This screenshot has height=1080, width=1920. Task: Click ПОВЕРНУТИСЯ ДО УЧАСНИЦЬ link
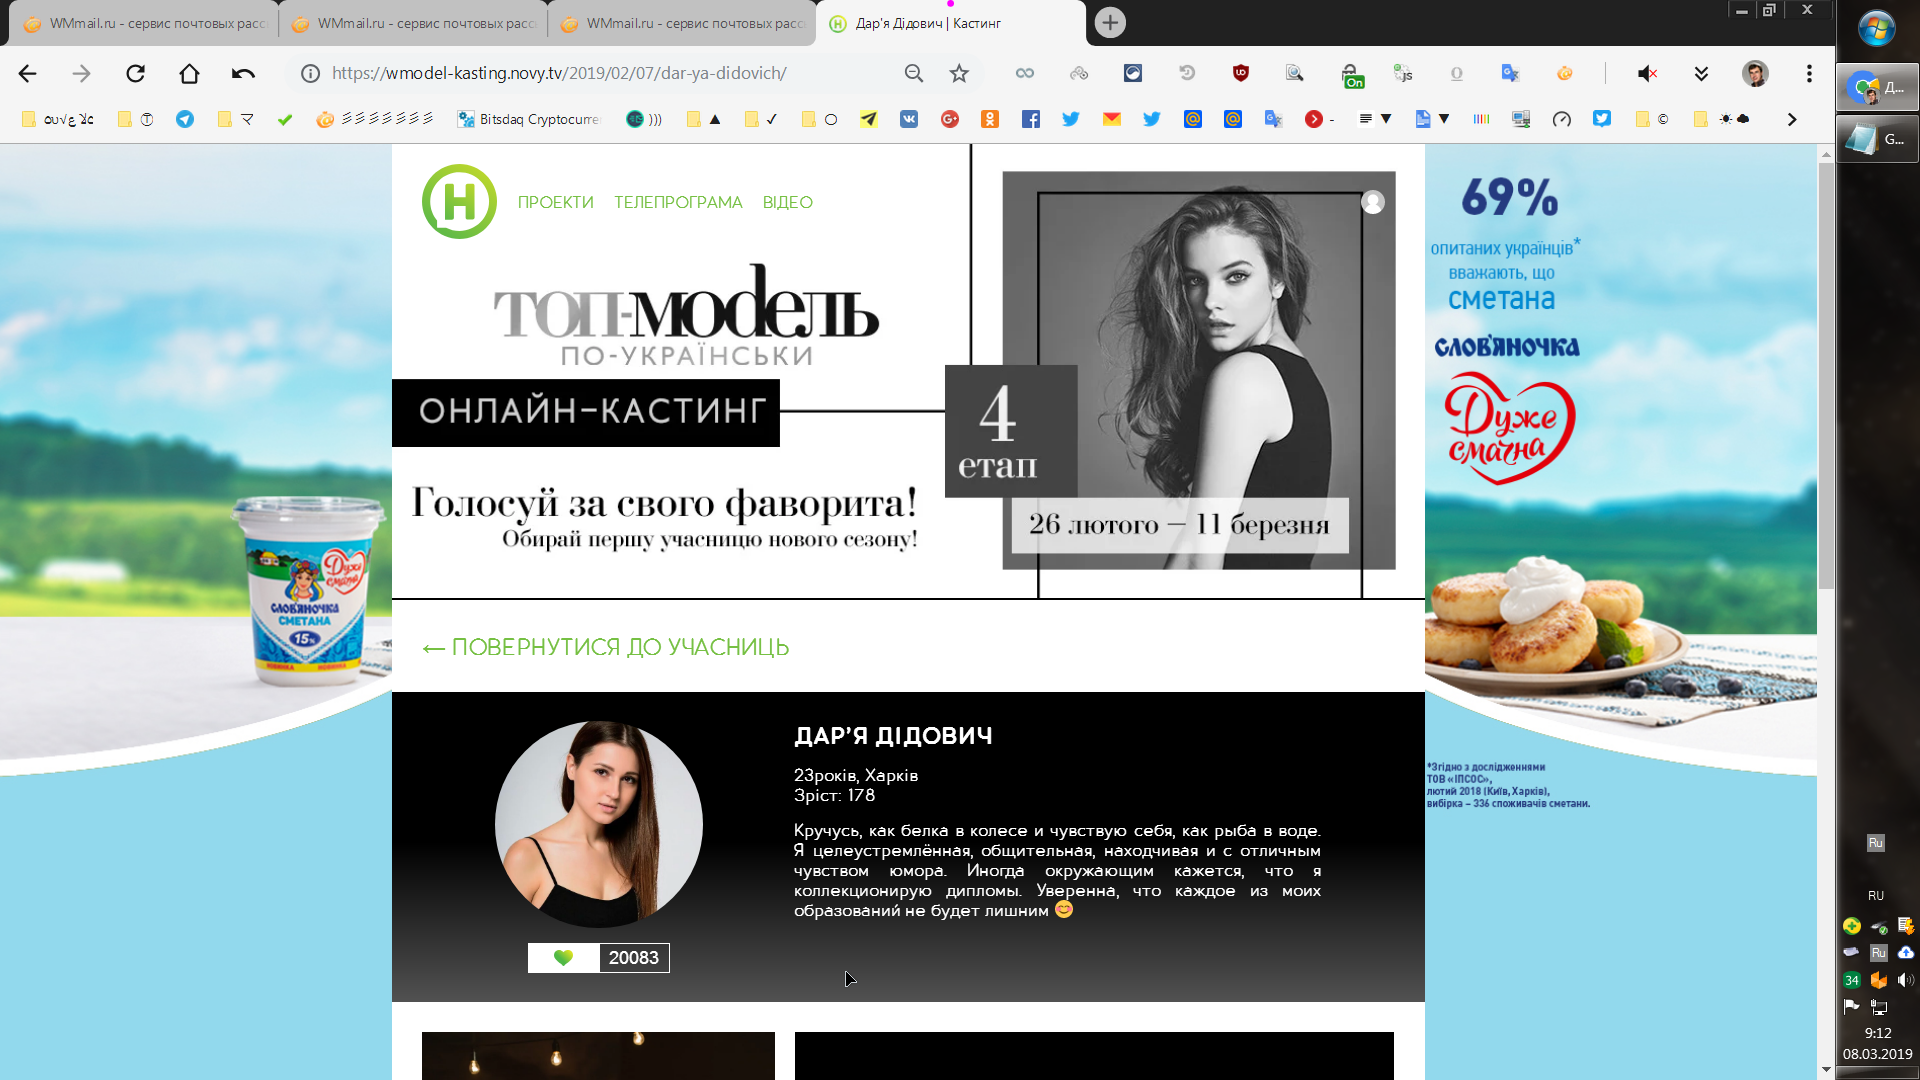(x=606, y=647)
